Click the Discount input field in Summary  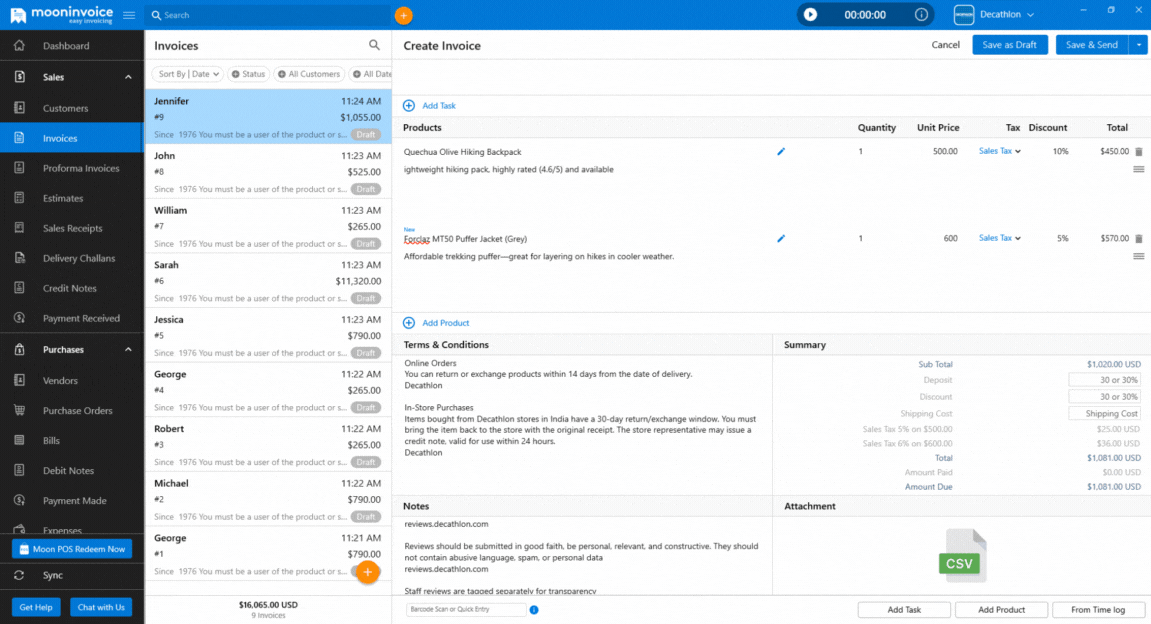(1105, 396)
